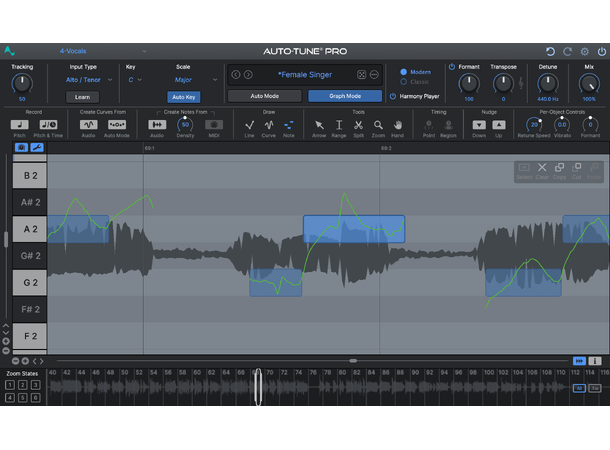Select the Note draw tool
Screen dimensions: 610x450
[289, 125]
